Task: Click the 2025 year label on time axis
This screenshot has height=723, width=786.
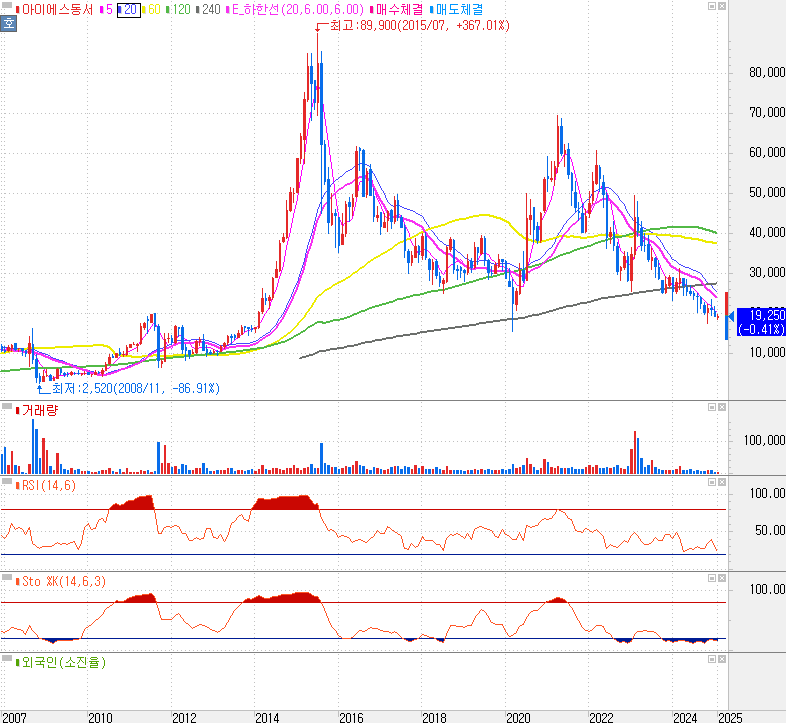Action: (x=730, y=717)
